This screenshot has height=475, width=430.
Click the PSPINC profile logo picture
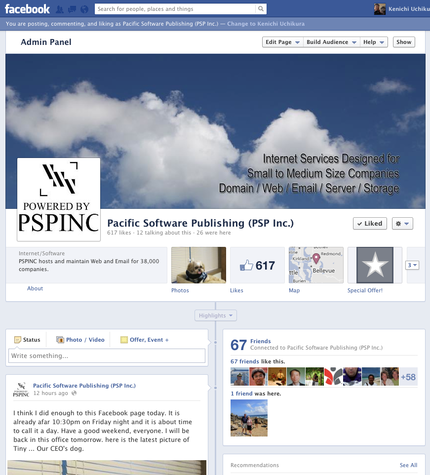59,199
